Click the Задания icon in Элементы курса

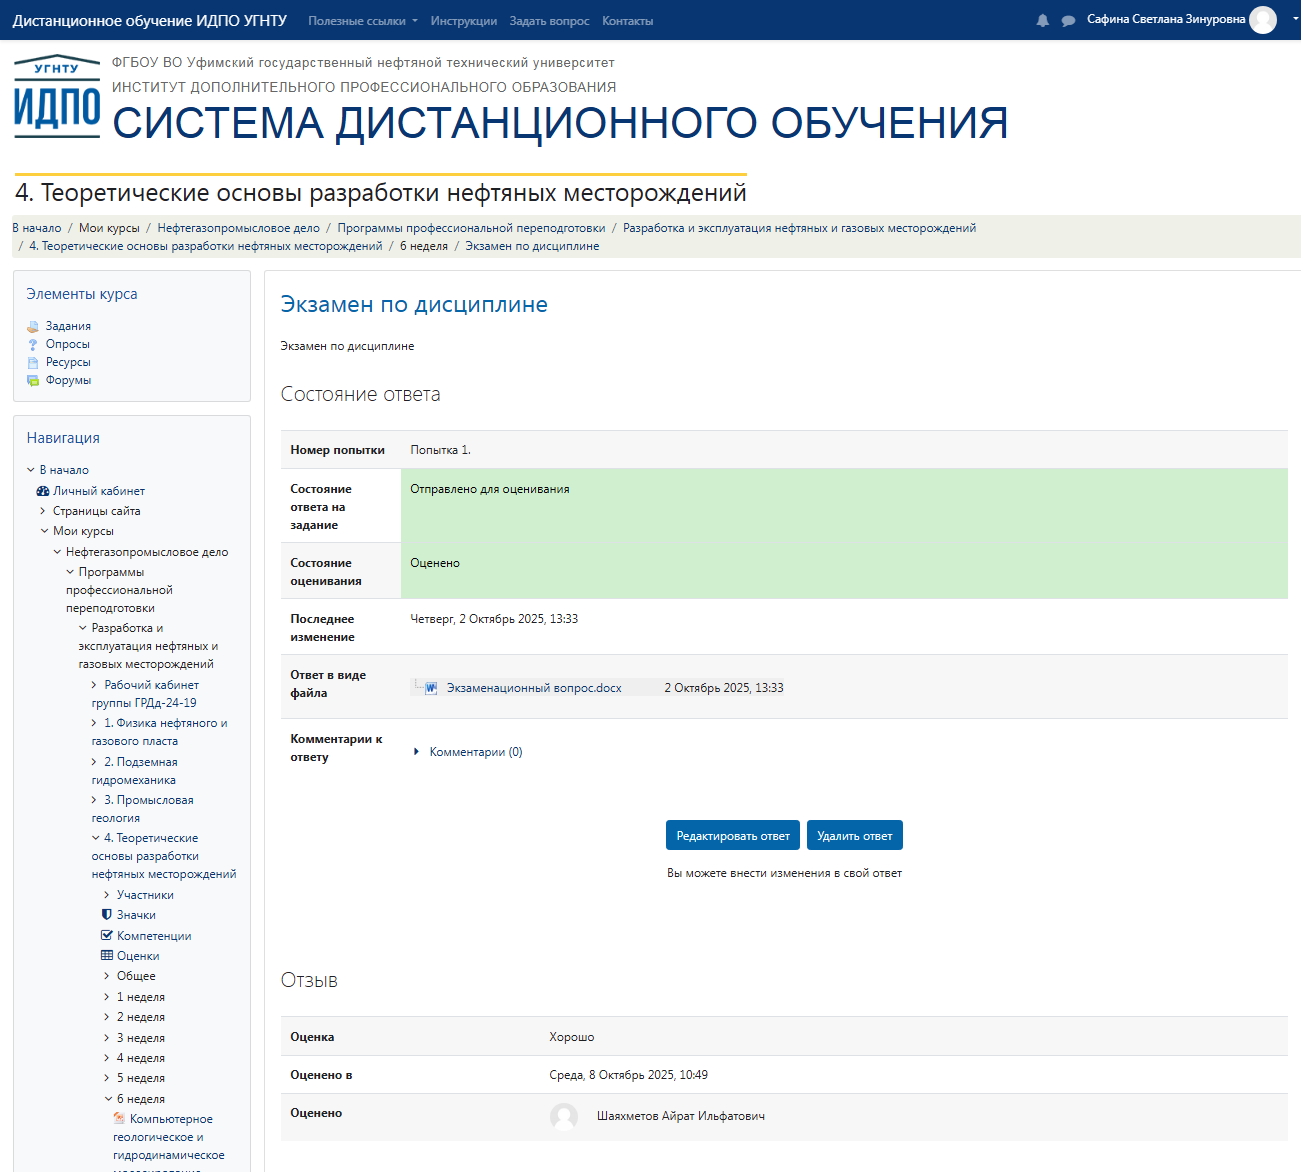click(x=33, y=325)
